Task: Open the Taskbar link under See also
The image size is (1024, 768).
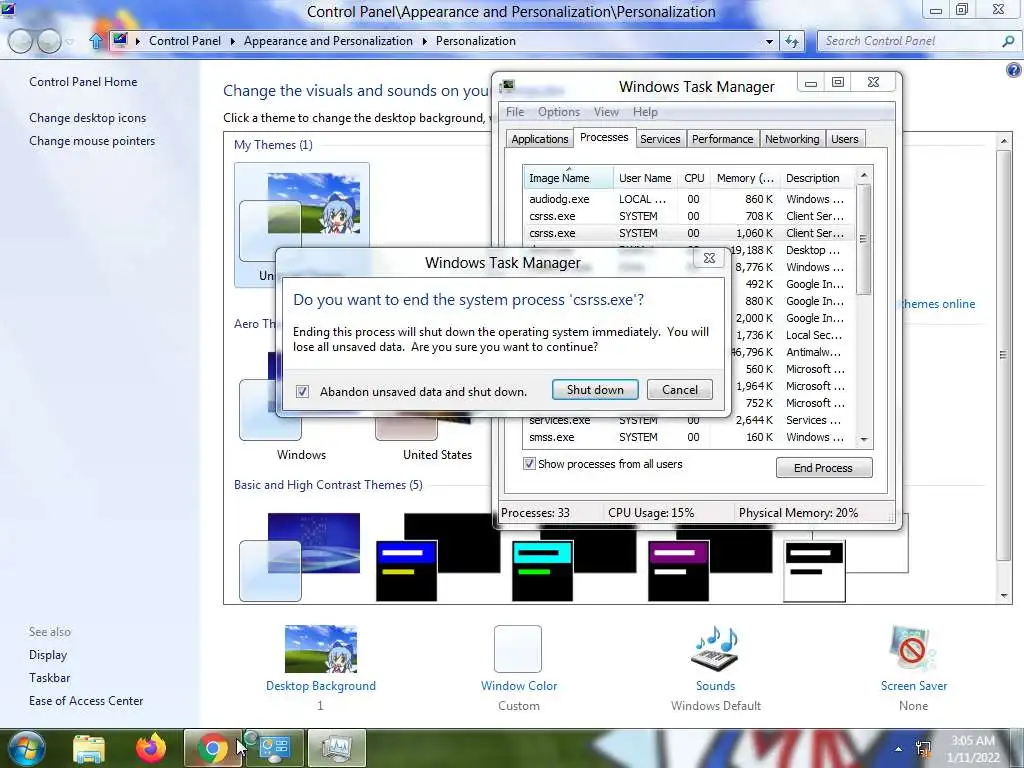Action: click(x=49, y=678)
